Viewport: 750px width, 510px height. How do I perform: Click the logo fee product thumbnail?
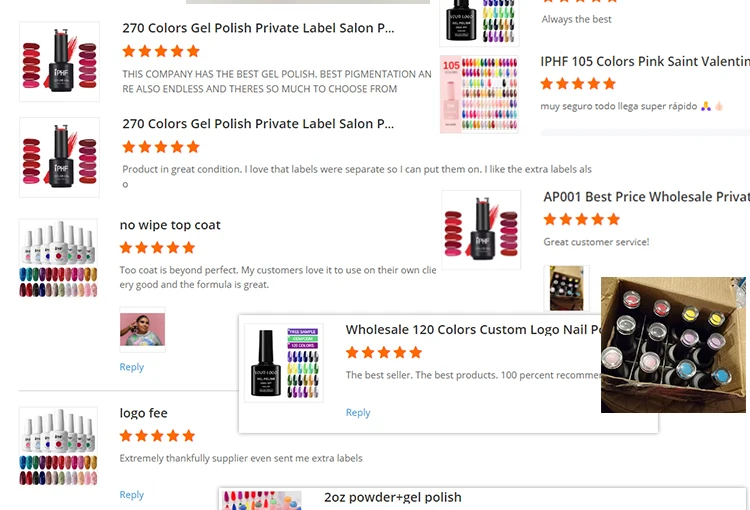(x=58, y=447)
